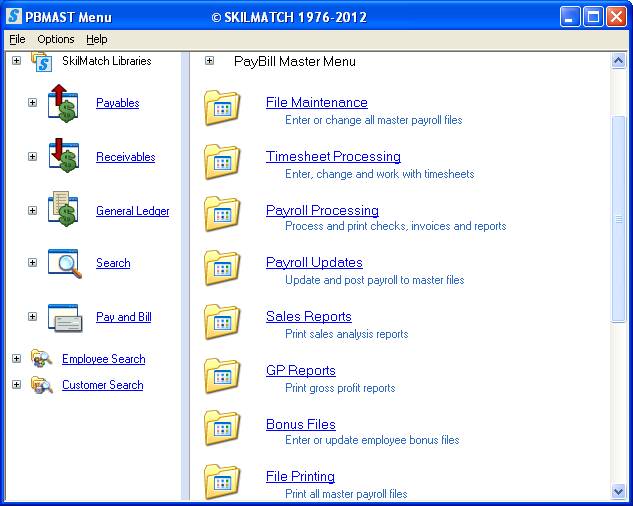The image size is (633, 506).
Task: Click the PayBill Master Menu heading
Action: point(295,61)
